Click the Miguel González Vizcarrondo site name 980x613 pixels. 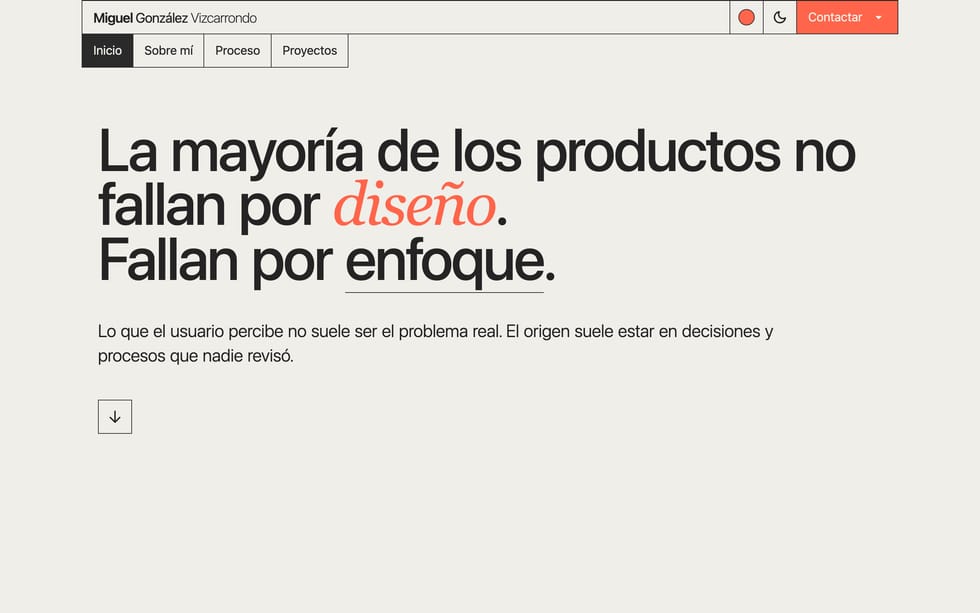[x=175, y=18]
